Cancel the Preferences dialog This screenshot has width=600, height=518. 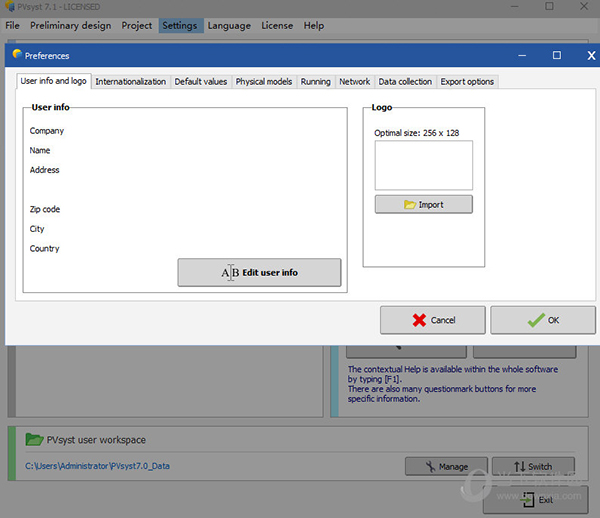coord(432,320)
